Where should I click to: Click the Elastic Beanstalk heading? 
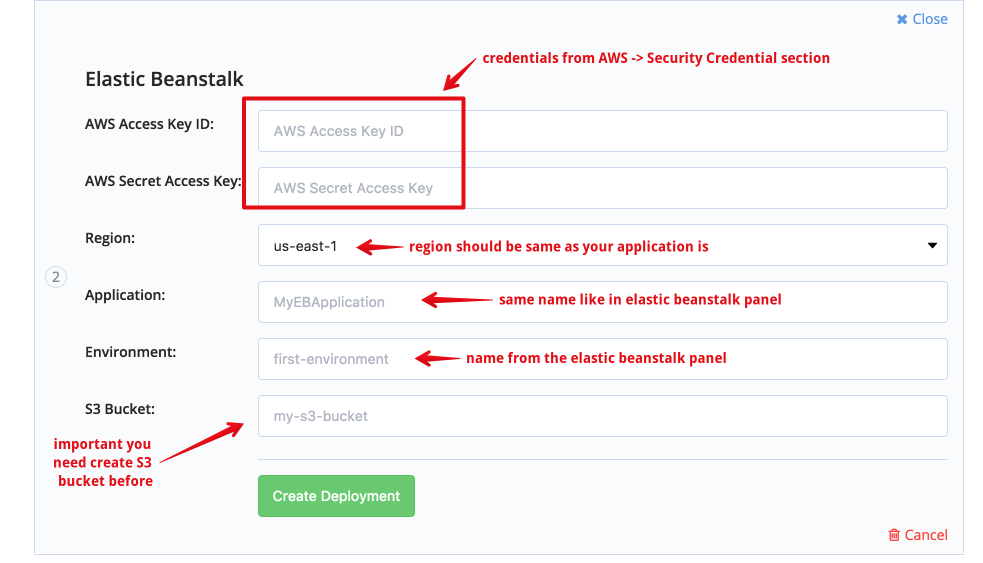[164, 79]
